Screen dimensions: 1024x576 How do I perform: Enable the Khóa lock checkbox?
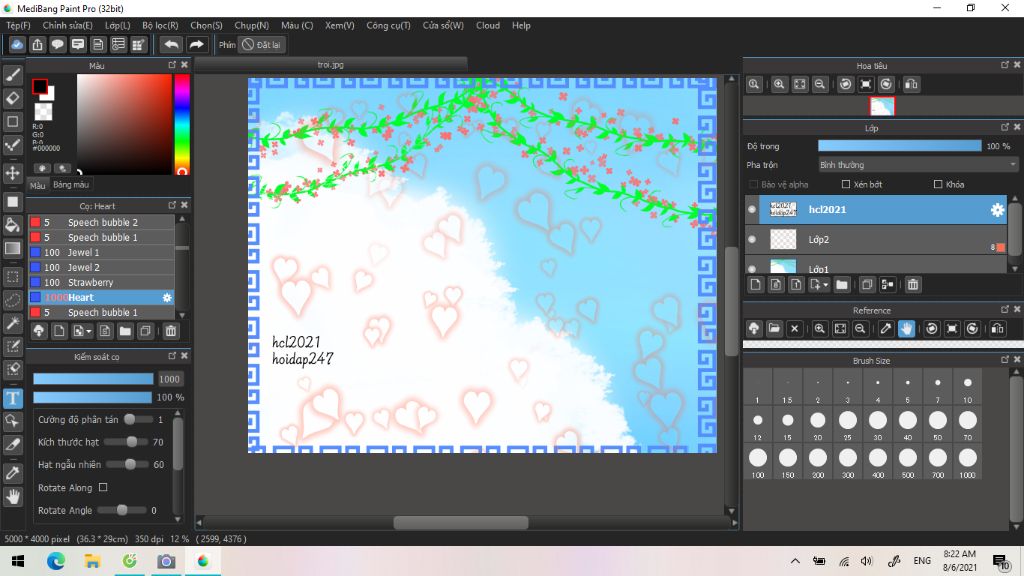click(938, 184)
